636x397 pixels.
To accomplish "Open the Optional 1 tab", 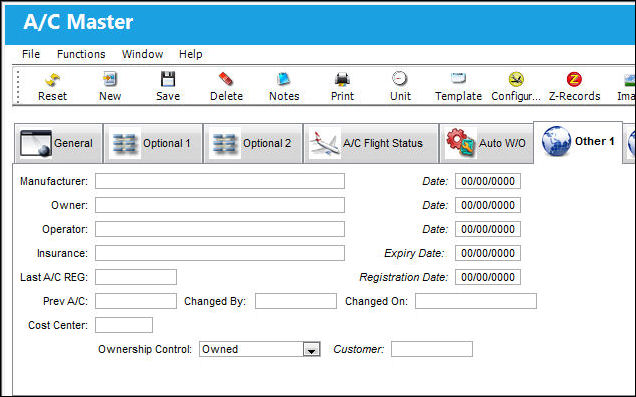I will [153, 144].
